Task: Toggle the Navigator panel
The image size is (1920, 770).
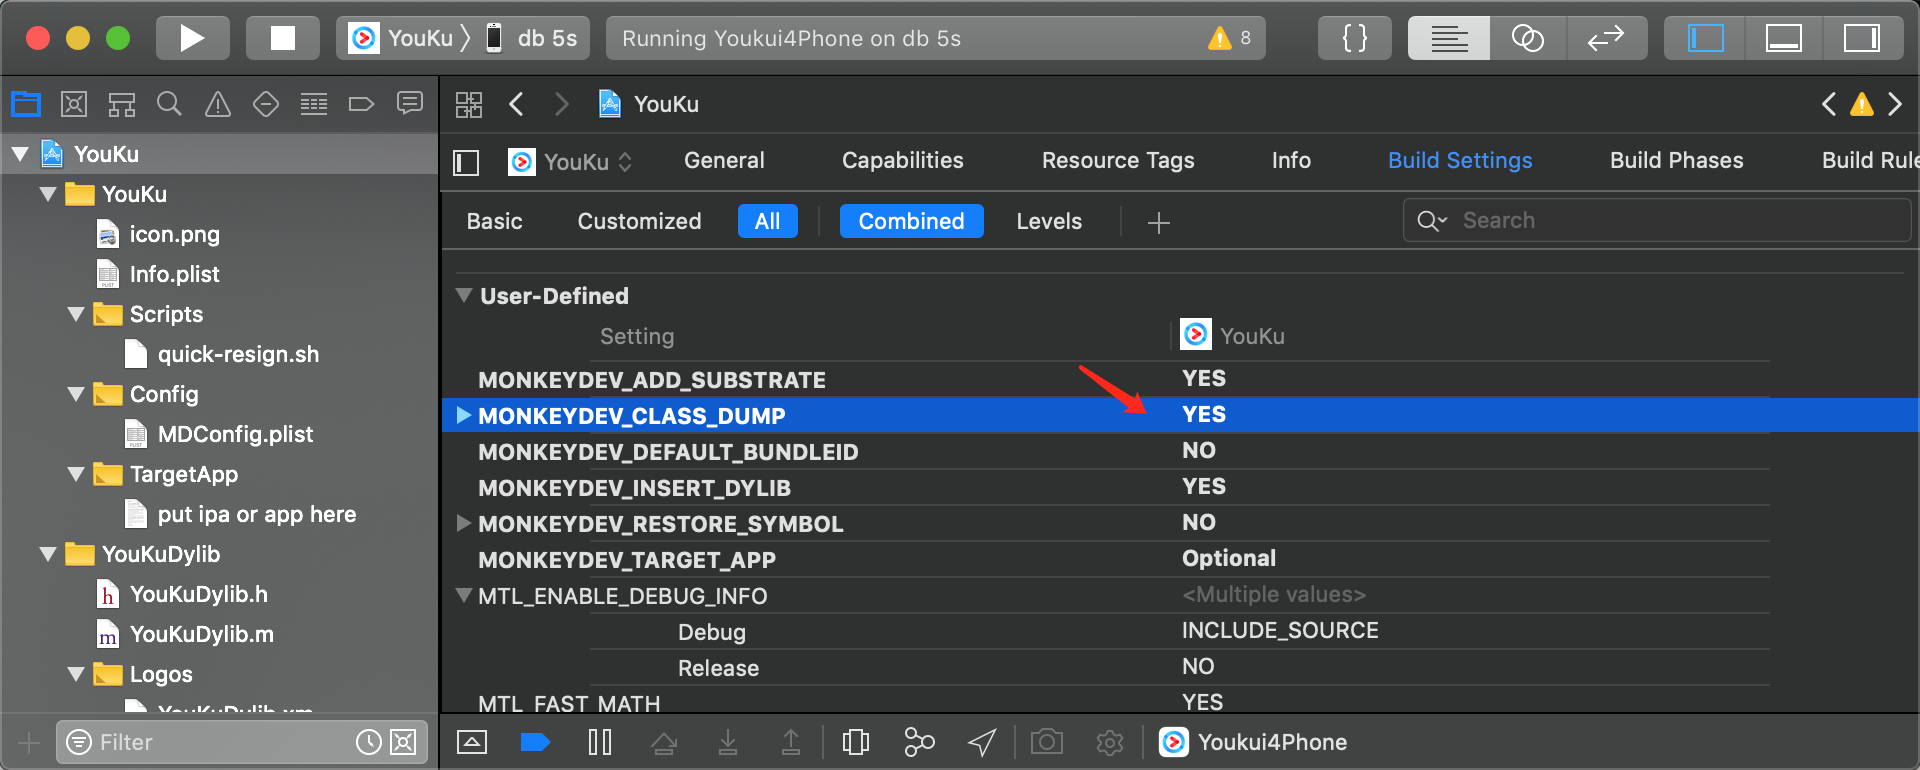Action: pyautogui.click(x=1705, y=38)
